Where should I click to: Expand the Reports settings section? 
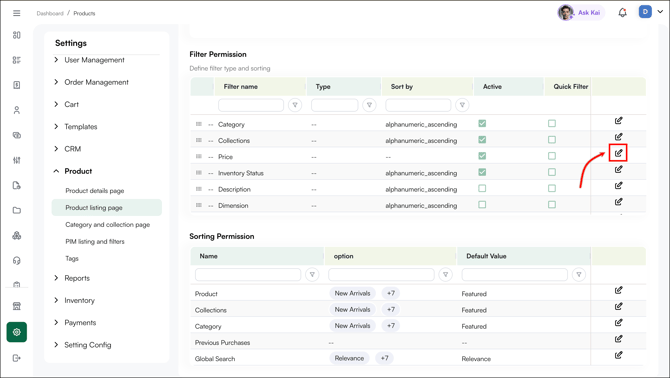point(72,278)
